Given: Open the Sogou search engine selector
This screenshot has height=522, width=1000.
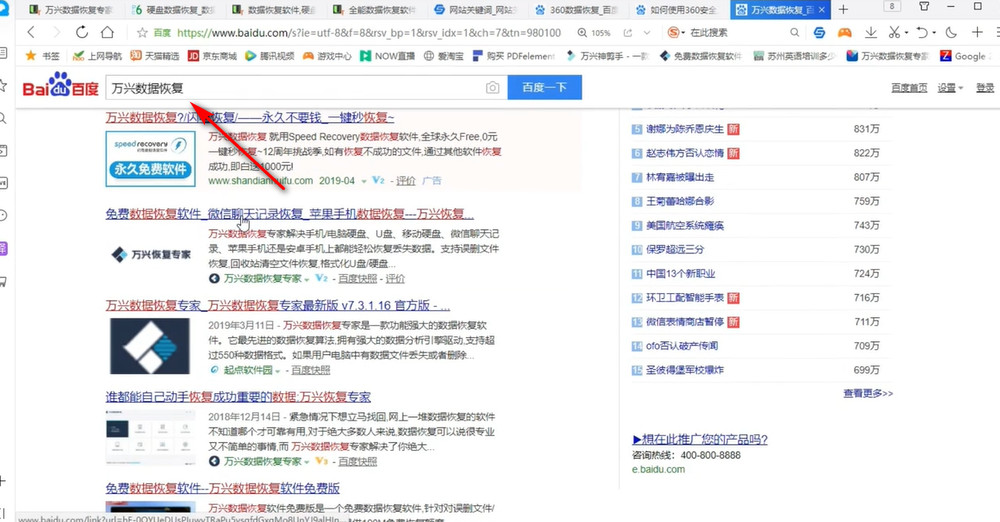Looking at the screenshot, I should pos(675,33).
